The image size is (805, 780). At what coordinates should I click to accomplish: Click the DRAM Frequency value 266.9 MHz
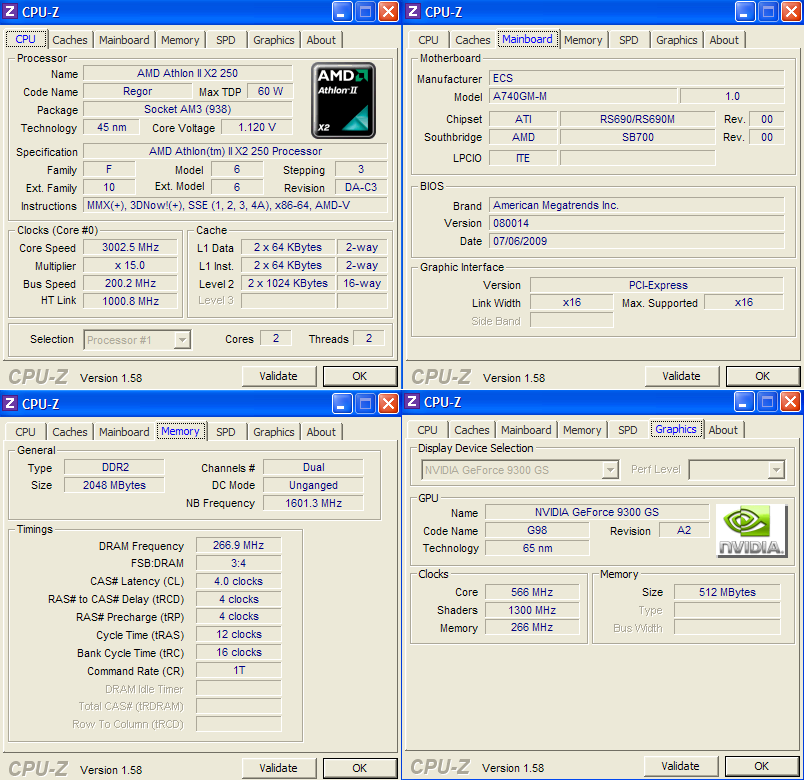click(239, 545)
